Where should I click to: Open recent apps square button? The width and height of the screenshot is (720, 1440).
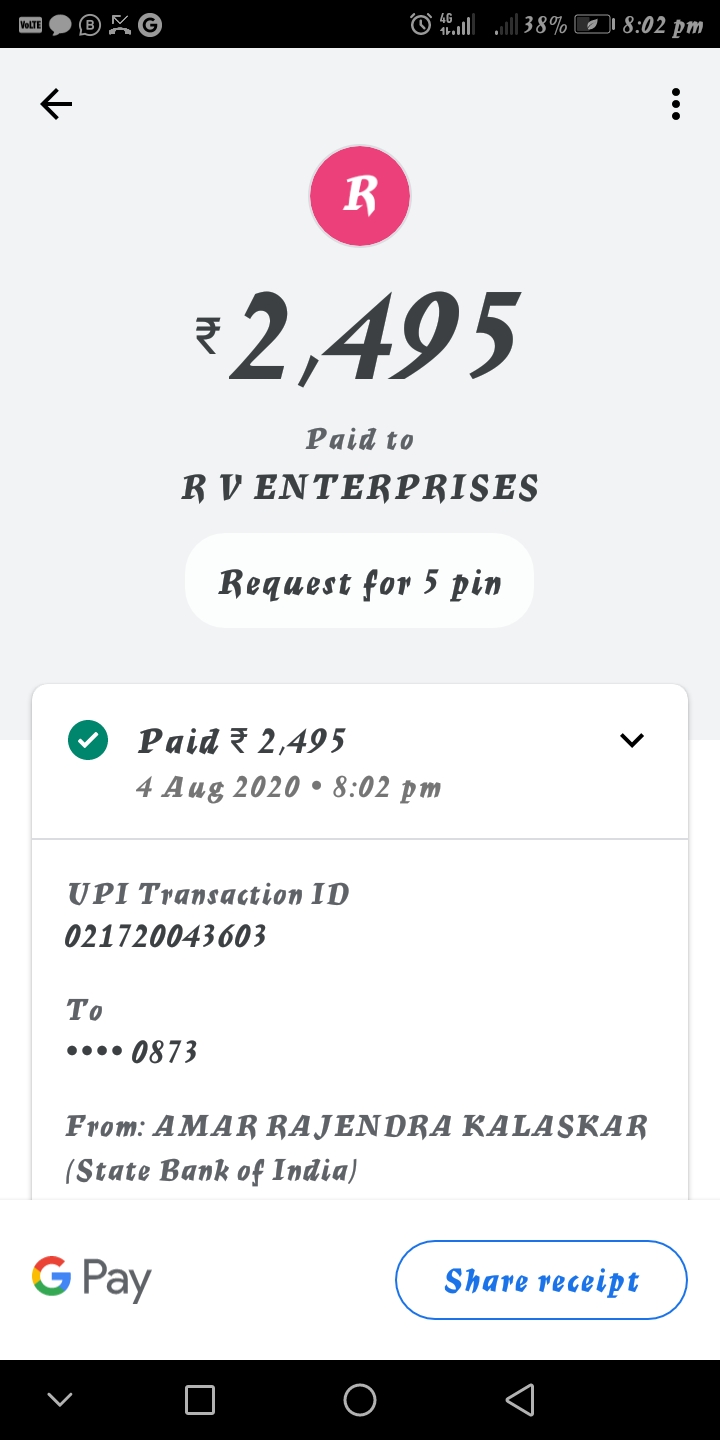coord(200,1400)
